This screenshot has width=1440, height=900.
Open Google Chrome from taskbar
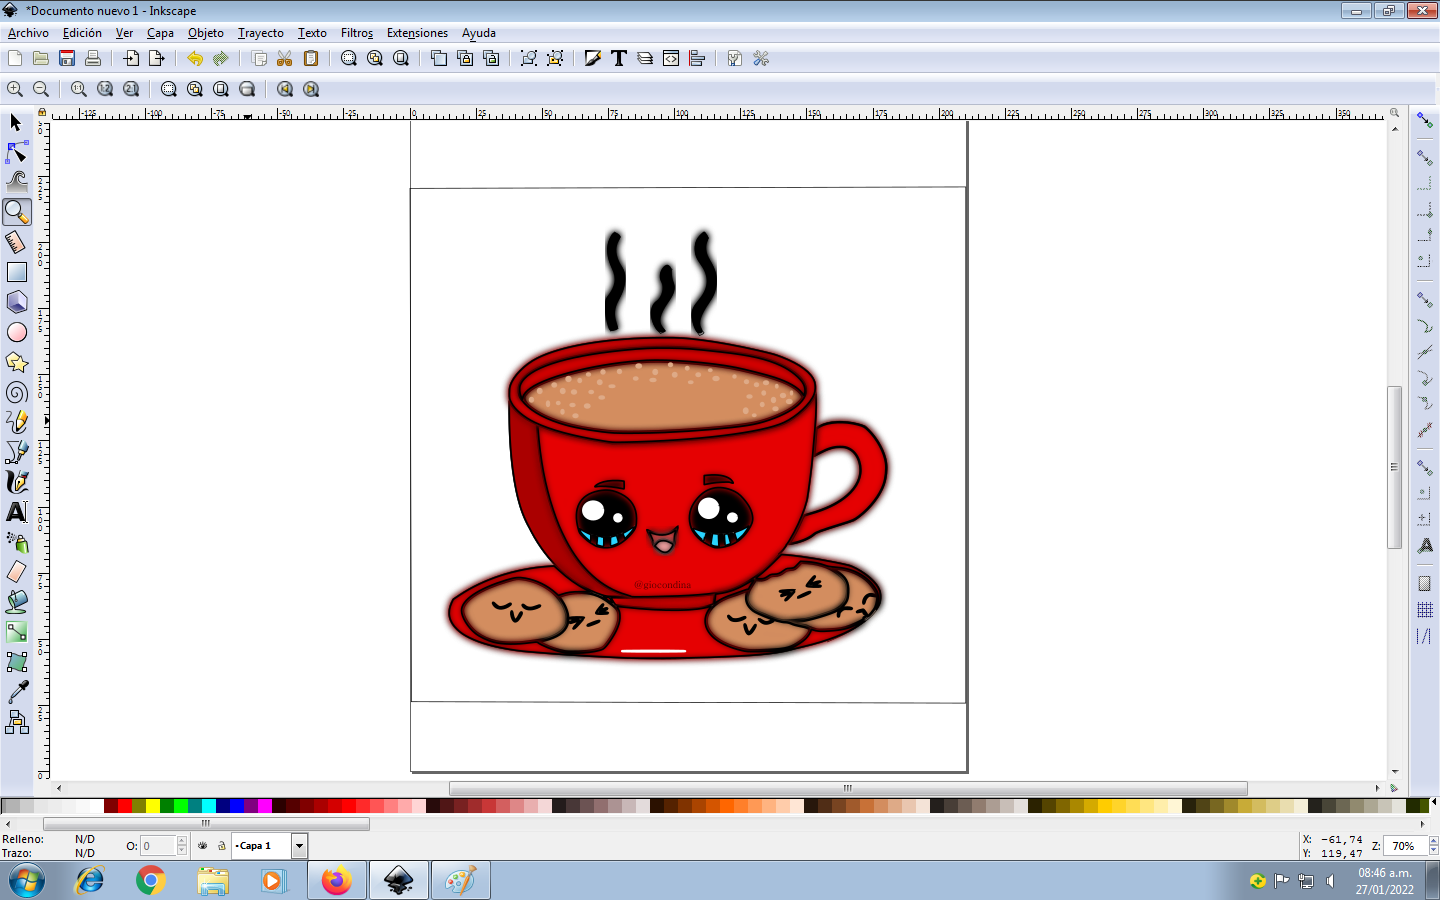[x=151, y=881]
